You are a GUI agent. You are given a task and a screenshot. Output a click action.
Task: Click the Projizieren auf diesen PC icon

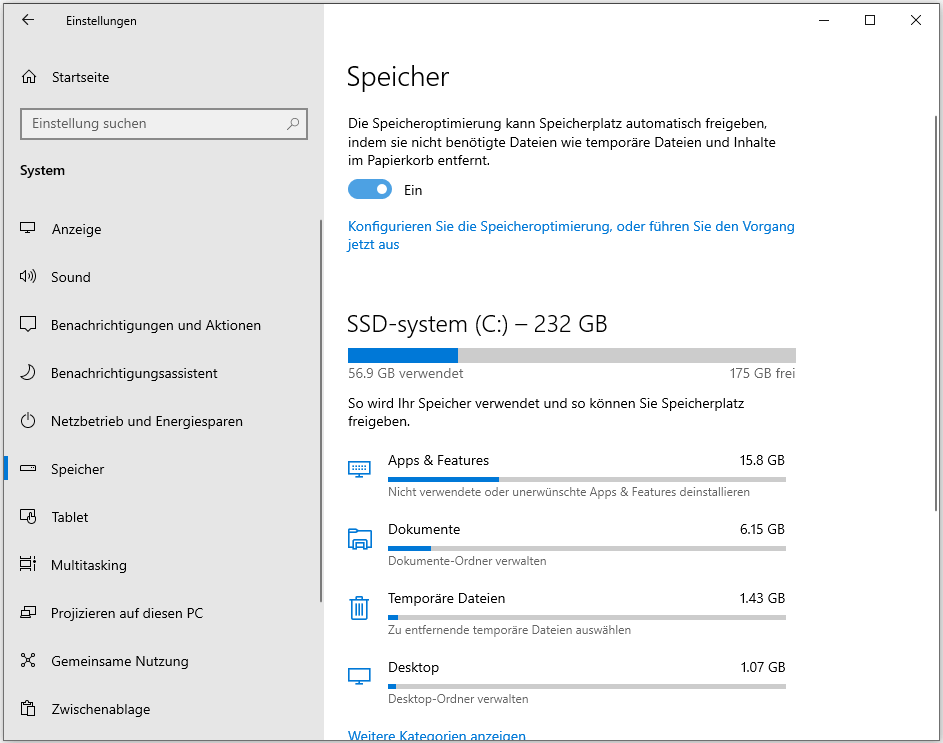coord(28,612)
